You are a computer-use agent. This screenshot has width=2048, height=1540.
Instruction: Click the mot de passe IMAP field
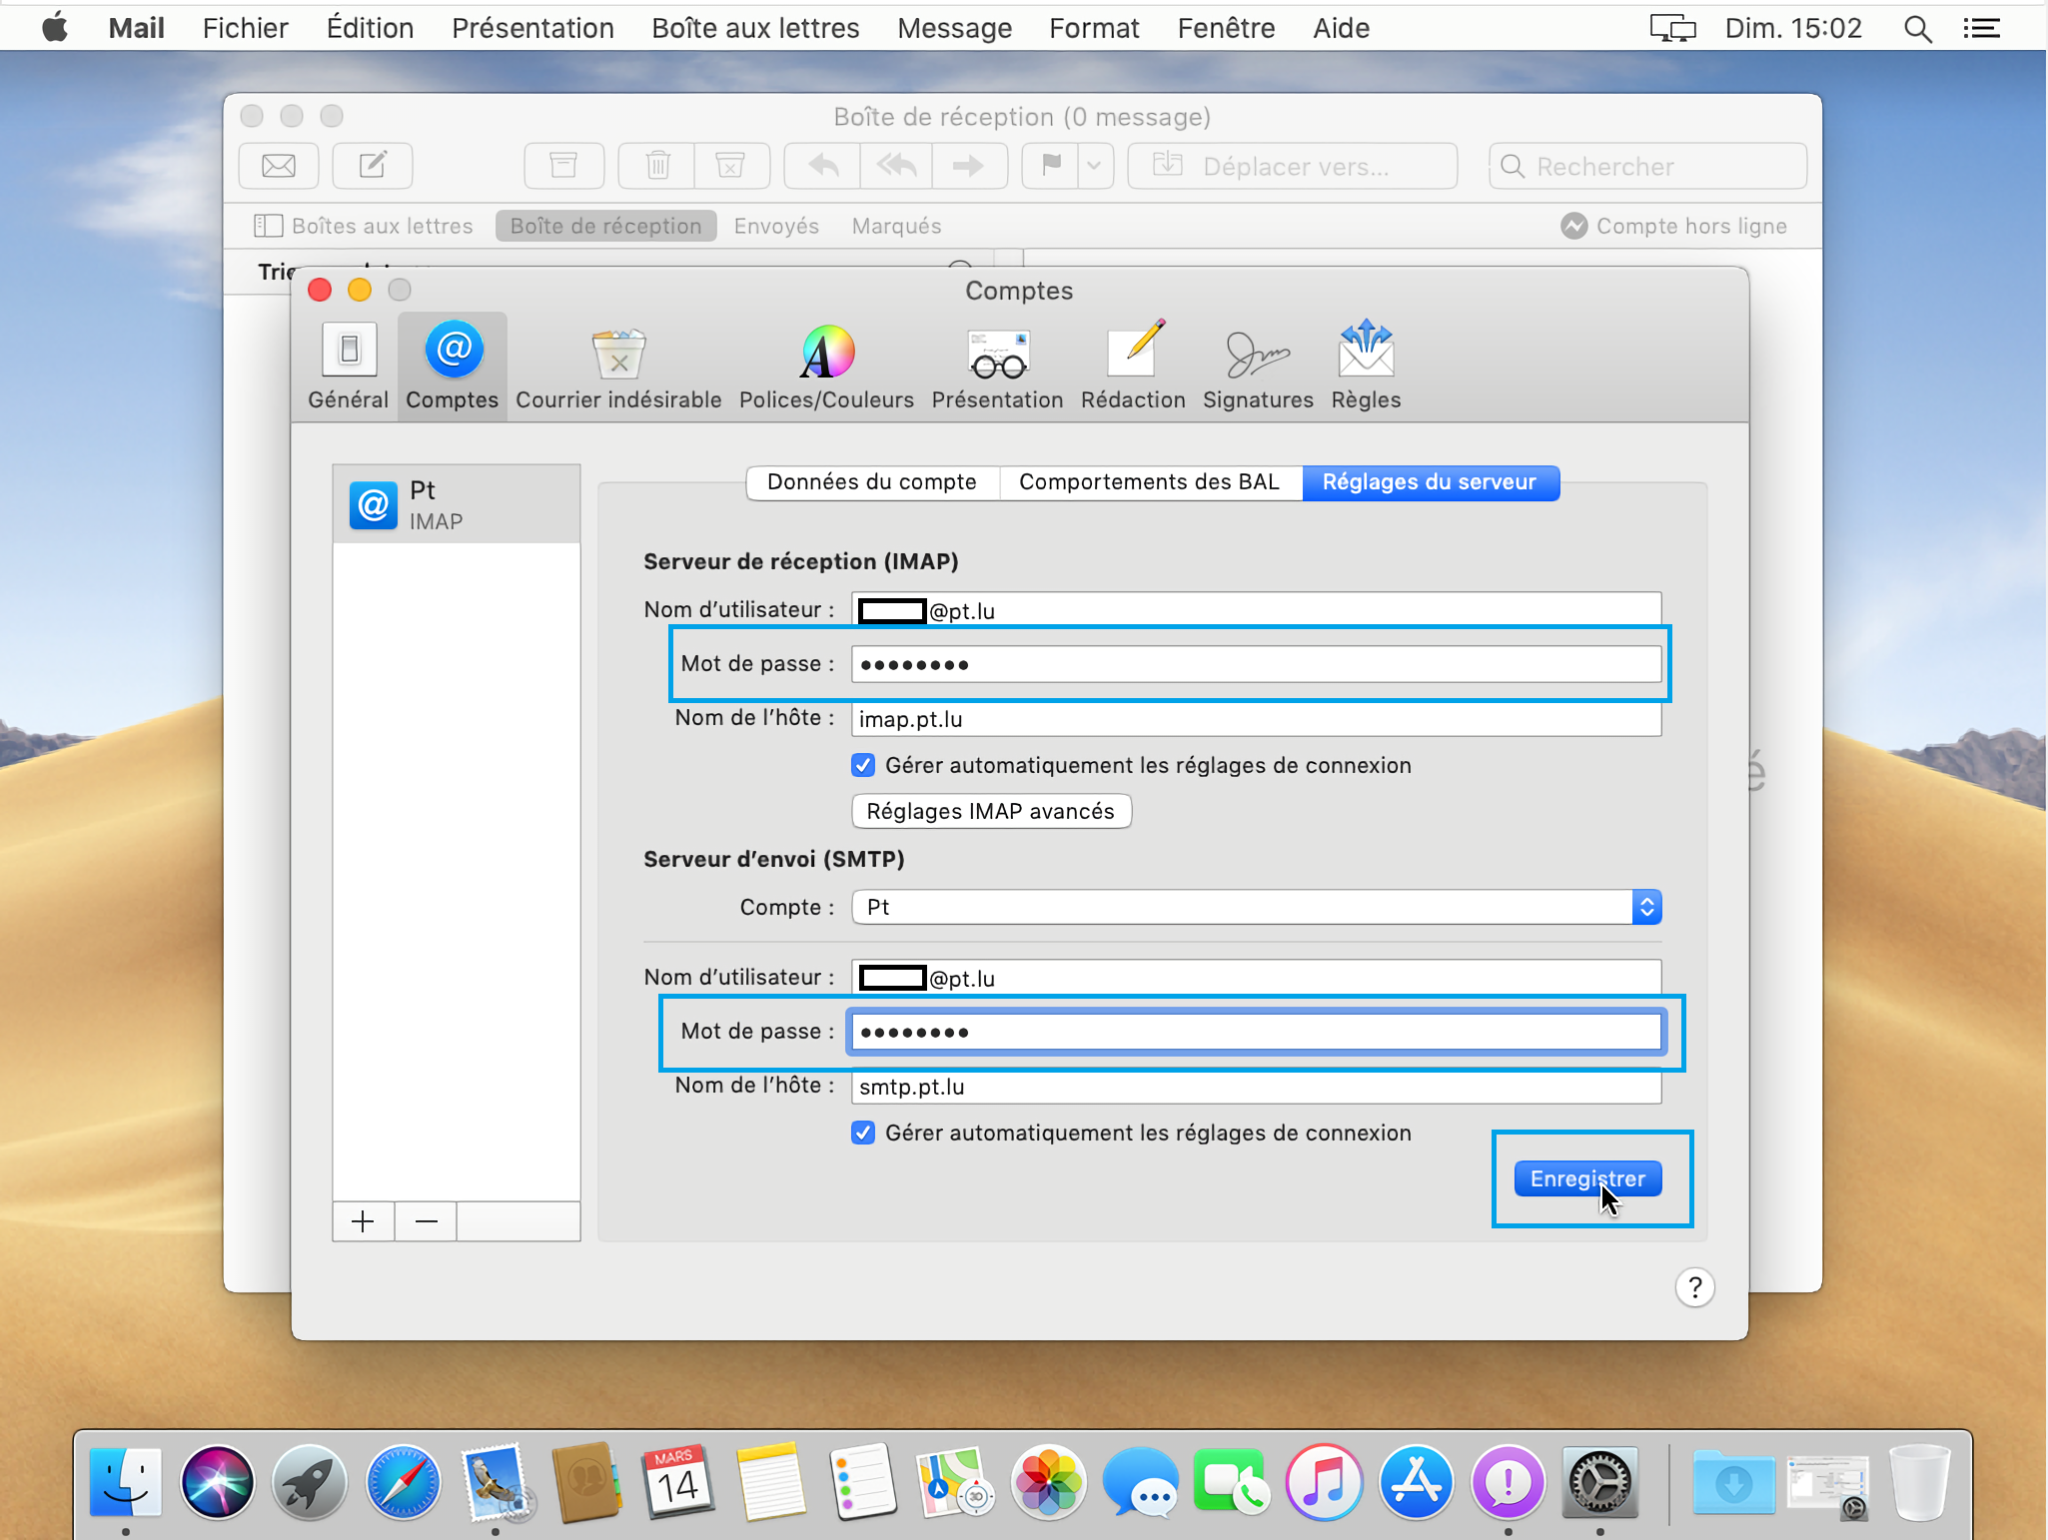coord(1254,663)
